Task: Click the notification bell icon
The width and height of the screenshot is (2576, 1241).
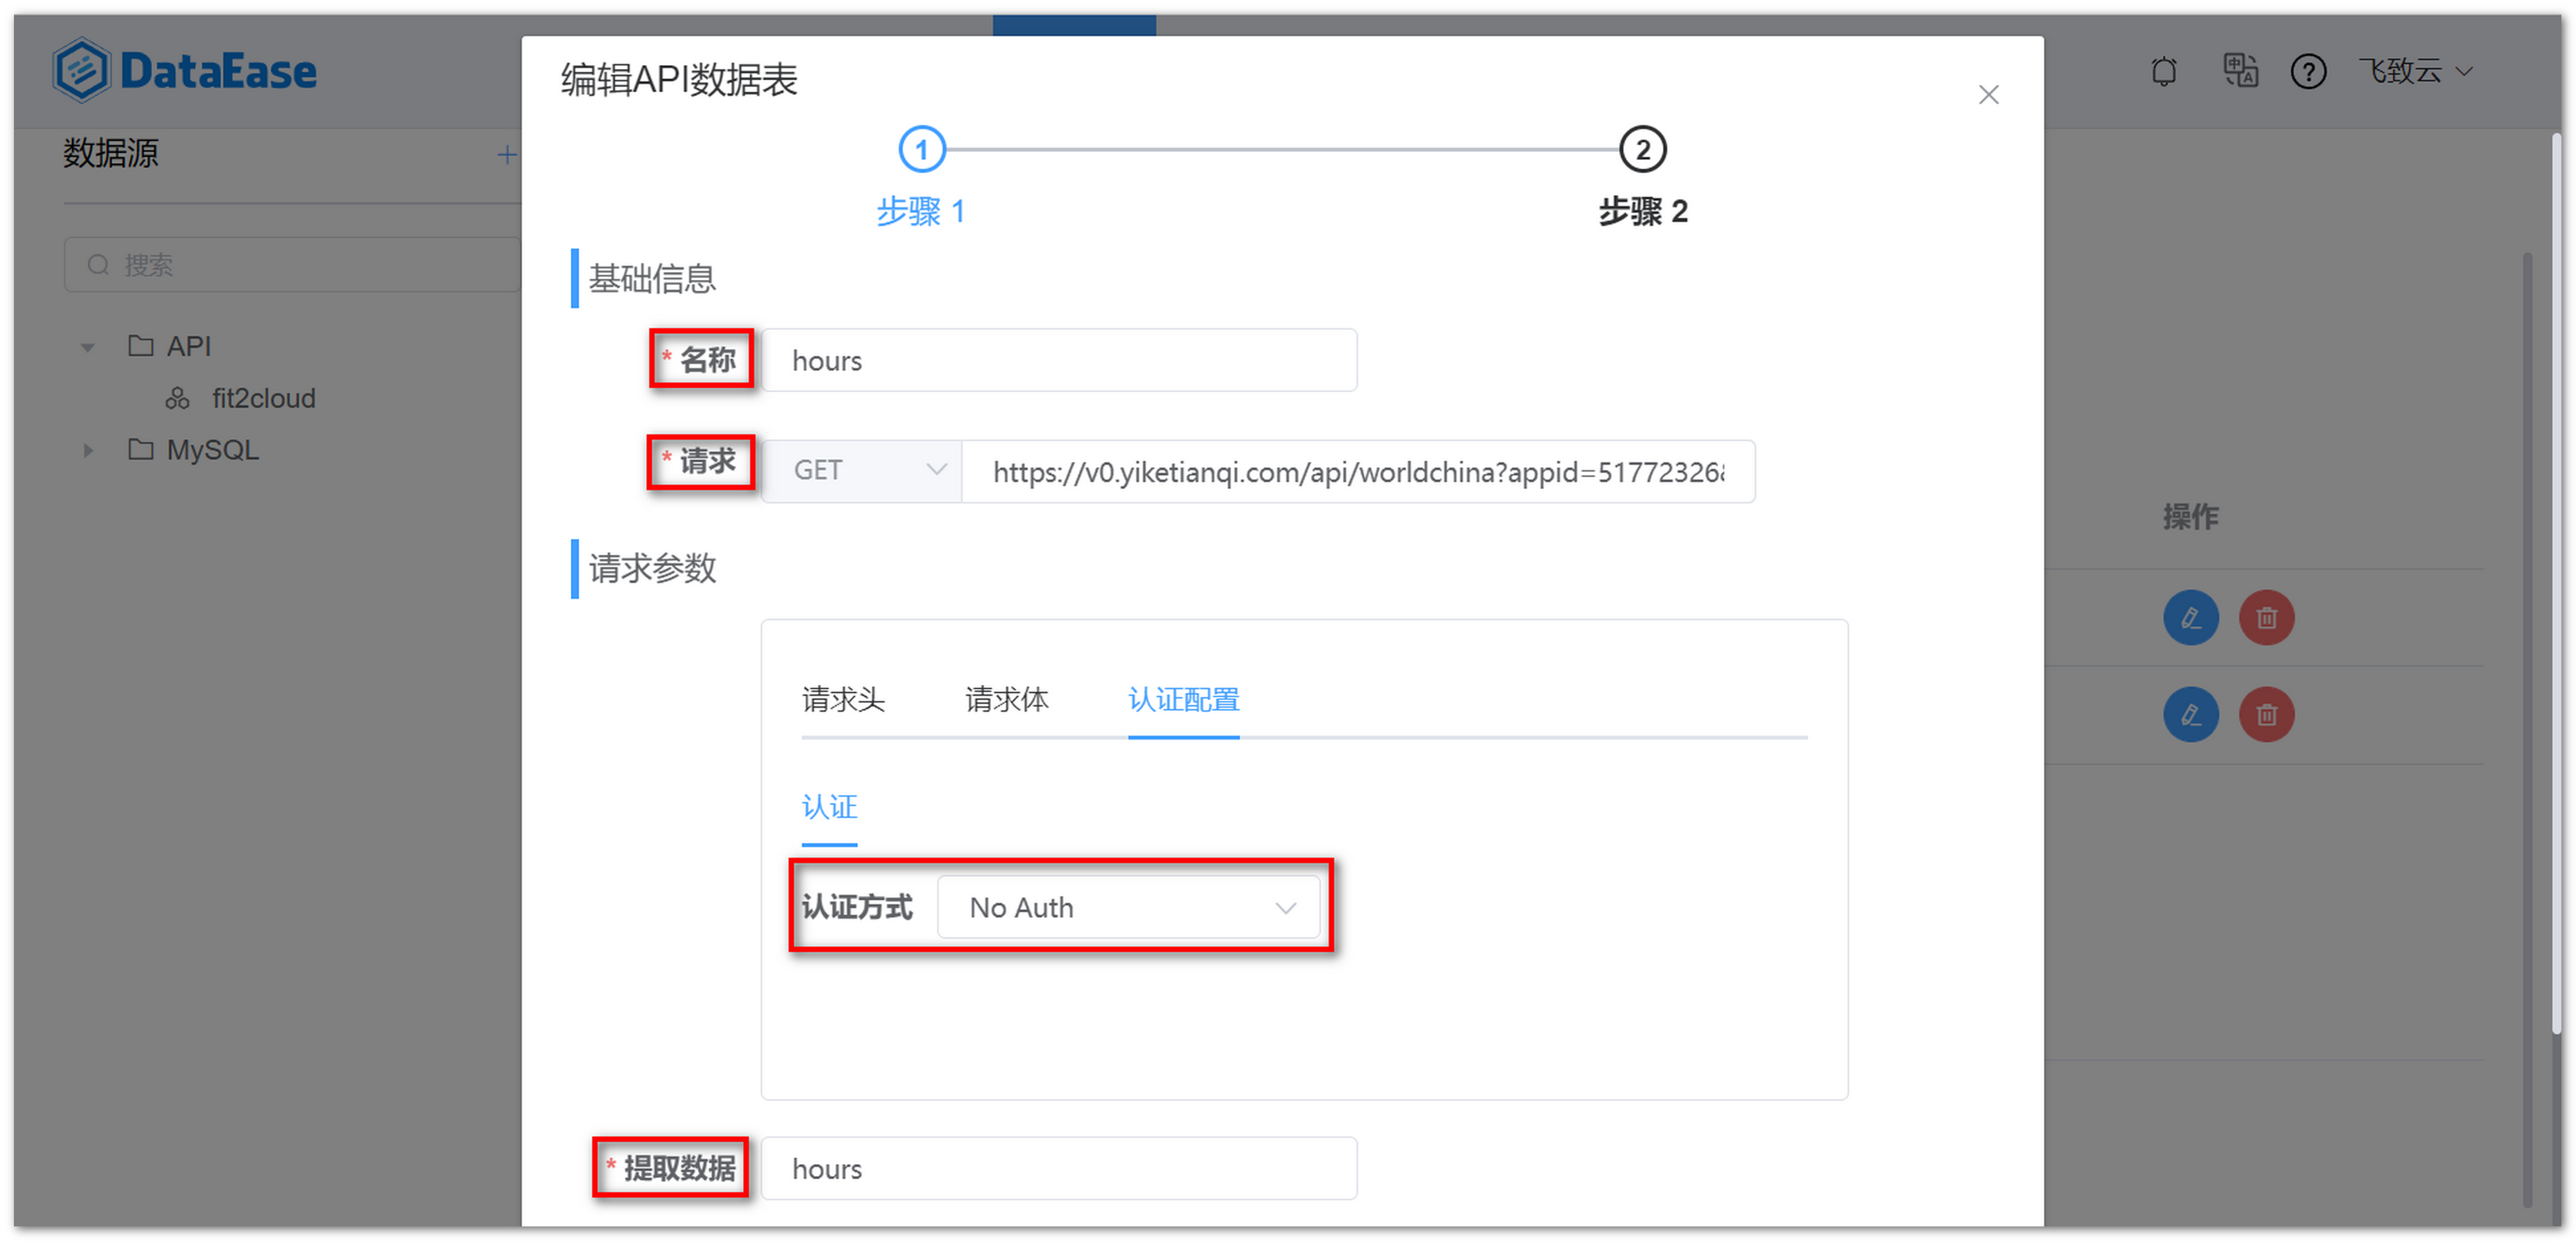Action: (2163, 71)
